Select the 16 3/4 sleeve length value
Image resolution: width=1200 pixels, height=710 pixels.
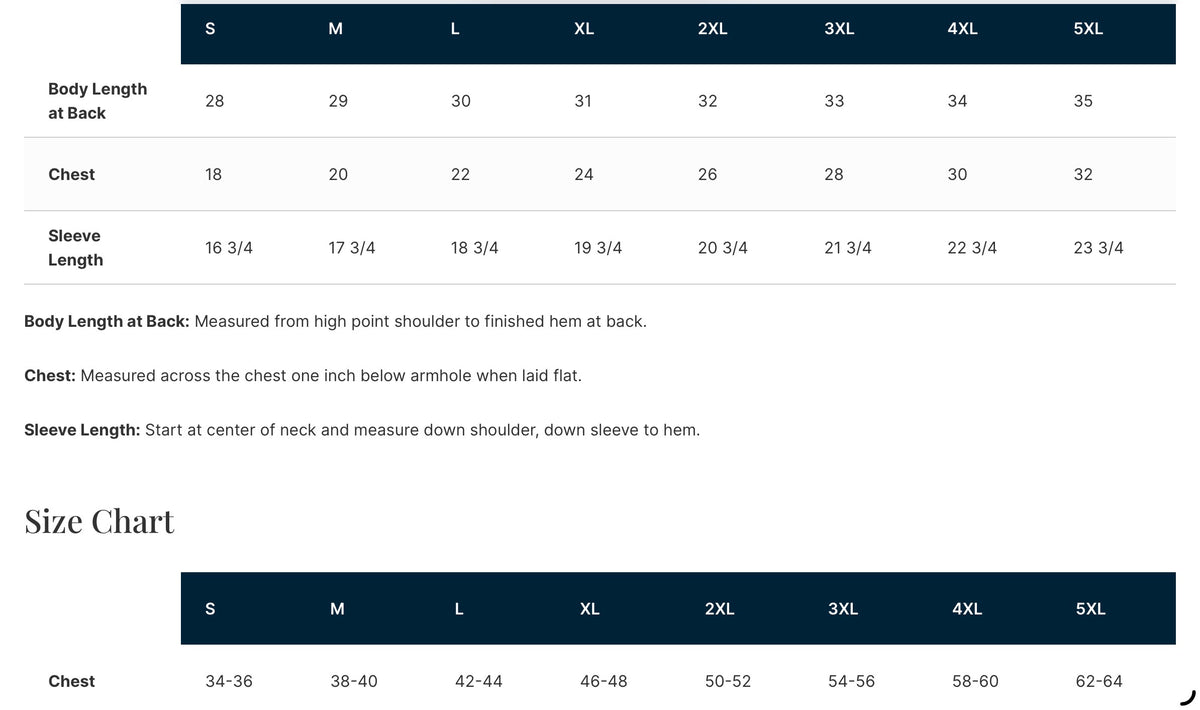pyautogui.click(x=229, y=248)
